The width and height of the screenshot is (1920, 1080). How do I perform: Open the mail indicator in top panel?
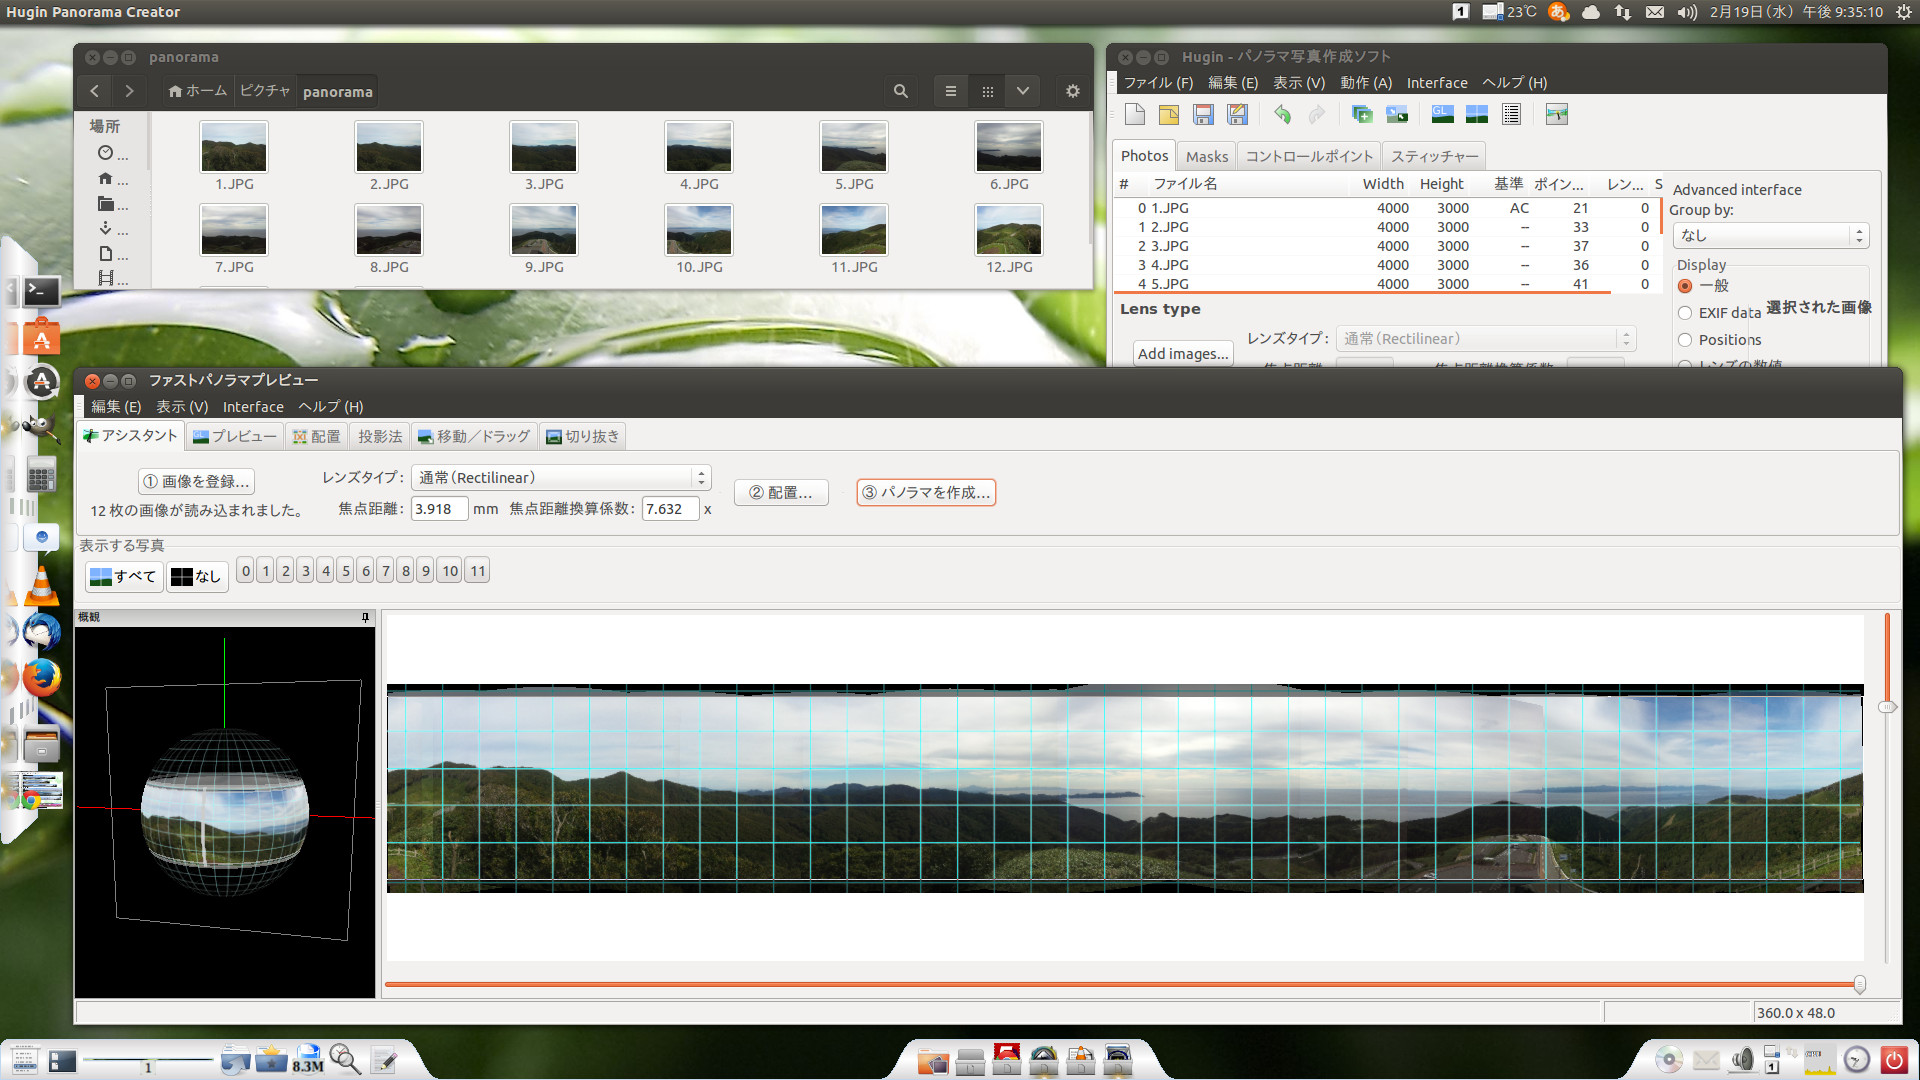pos(1655,12)
